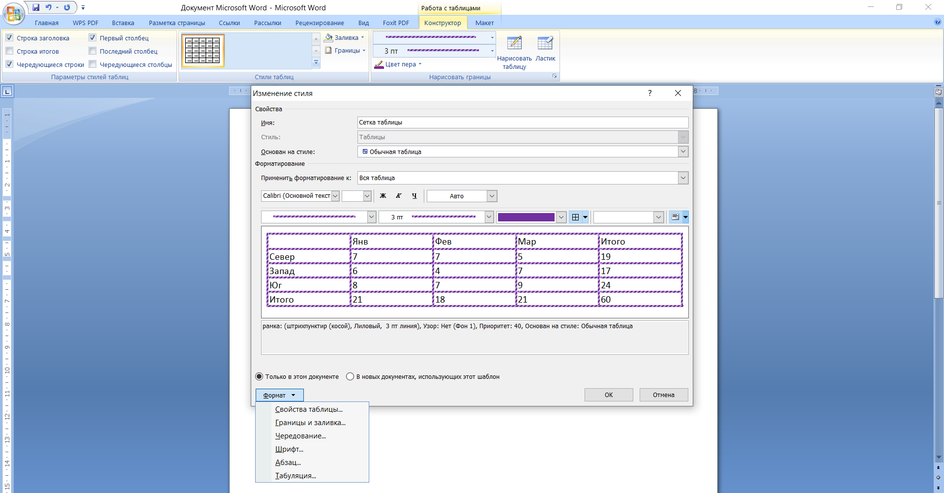Click Отмена button in dialog
The width and height of the screenshot is (944, 493).
[663, 395]
